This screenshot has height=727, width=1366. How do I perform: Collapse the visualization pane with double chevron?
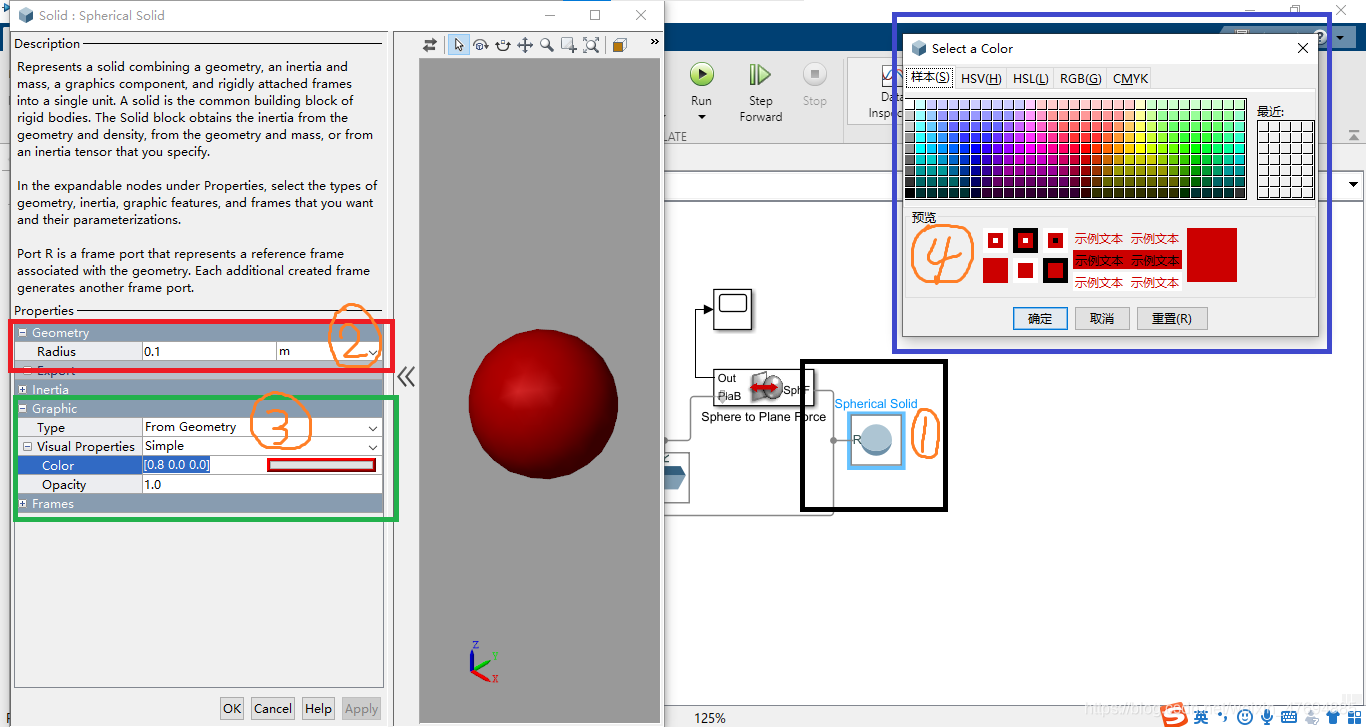tap(406, 376)
